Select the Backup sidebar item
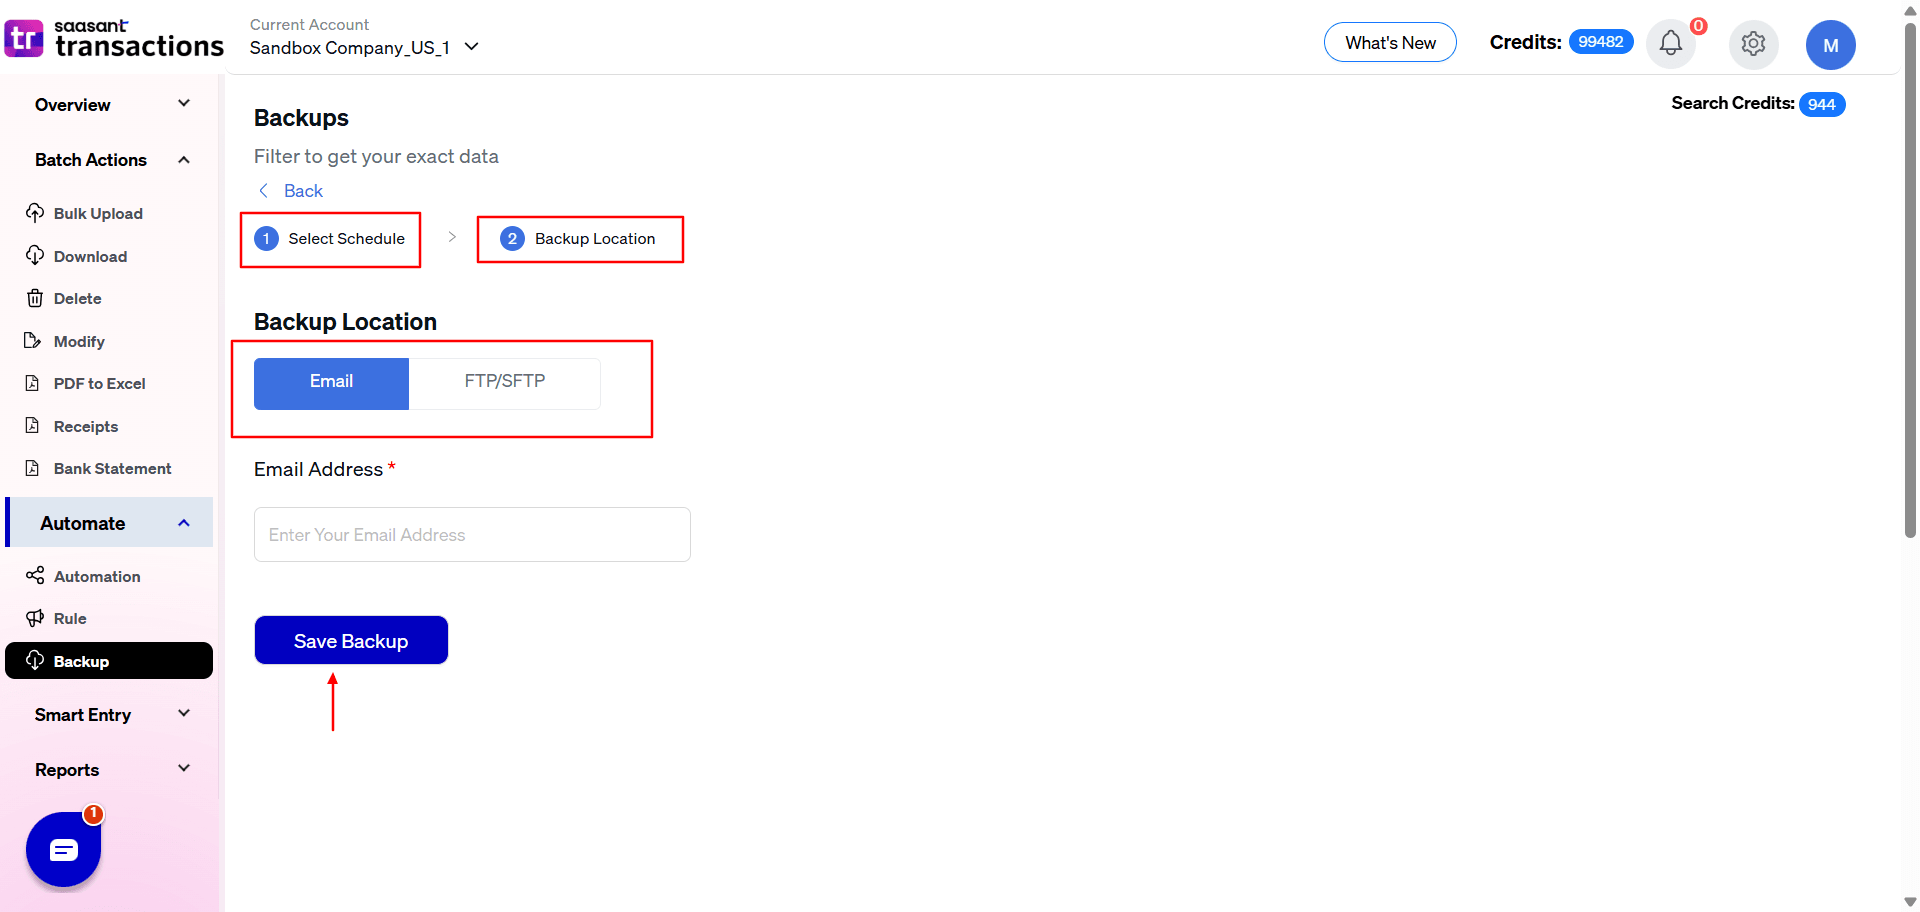 pos(109,661)
